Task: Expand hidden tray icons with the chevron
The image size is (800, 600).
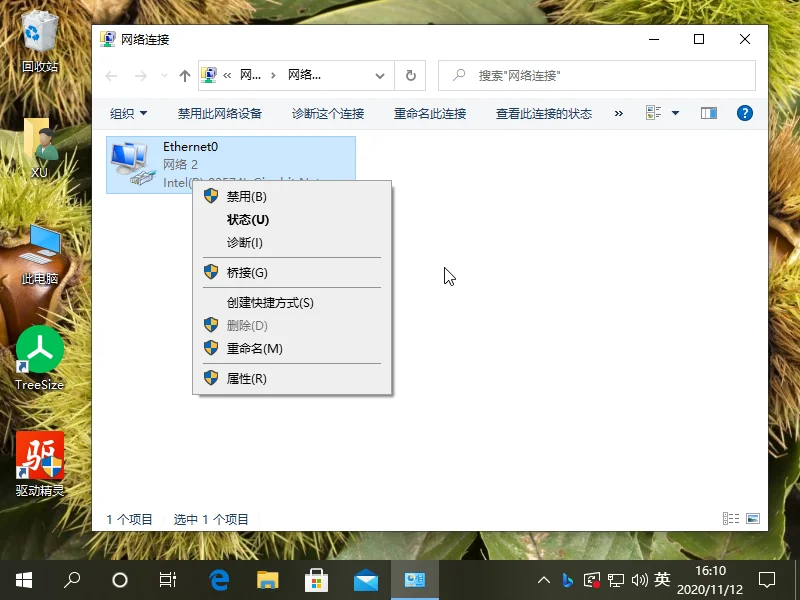Action: click(x=543, y=580)
